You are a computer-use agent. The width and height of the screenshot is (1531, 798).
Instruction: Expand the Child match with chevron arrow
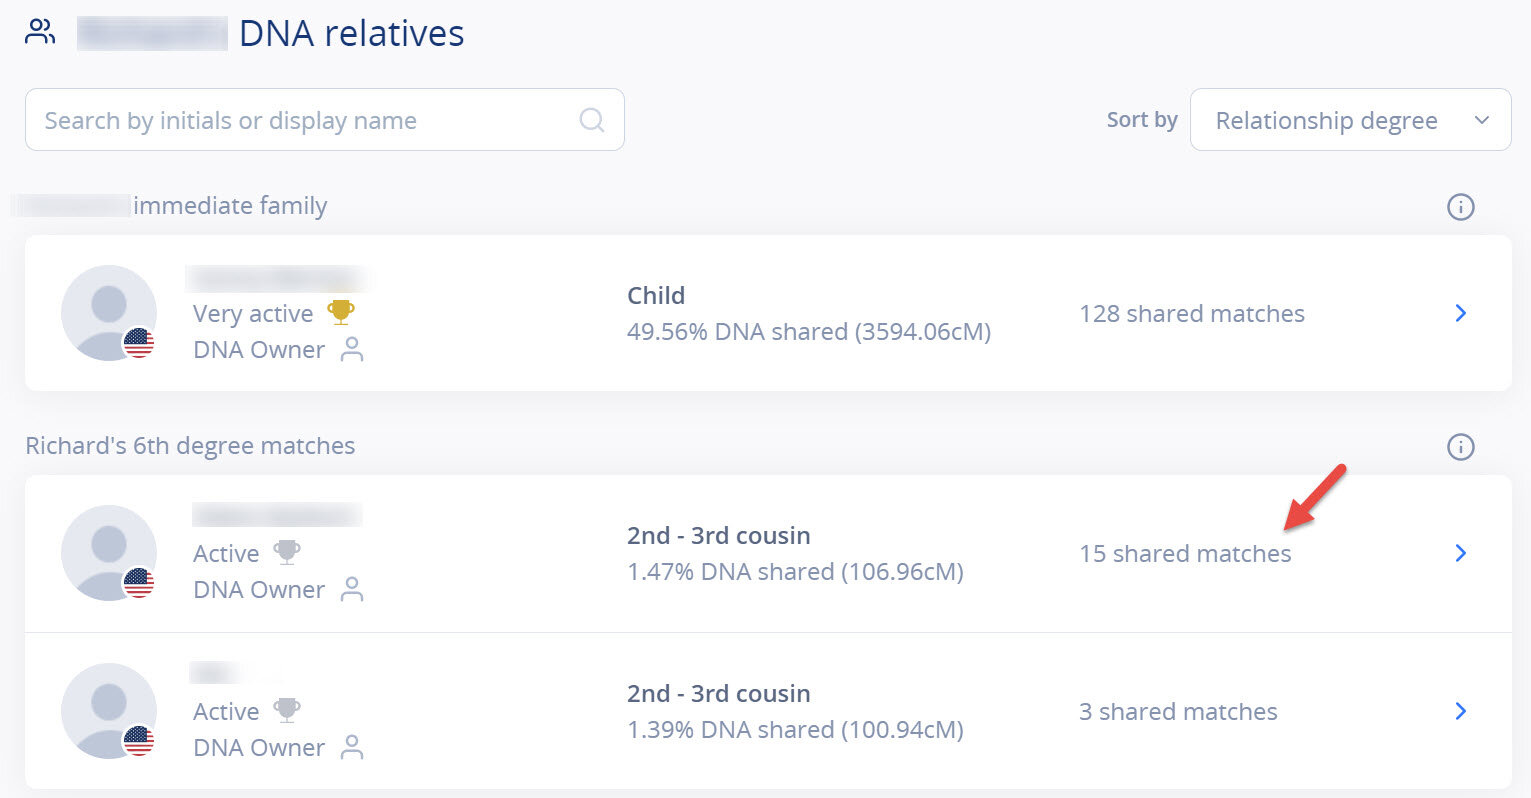click(1461, 313)
